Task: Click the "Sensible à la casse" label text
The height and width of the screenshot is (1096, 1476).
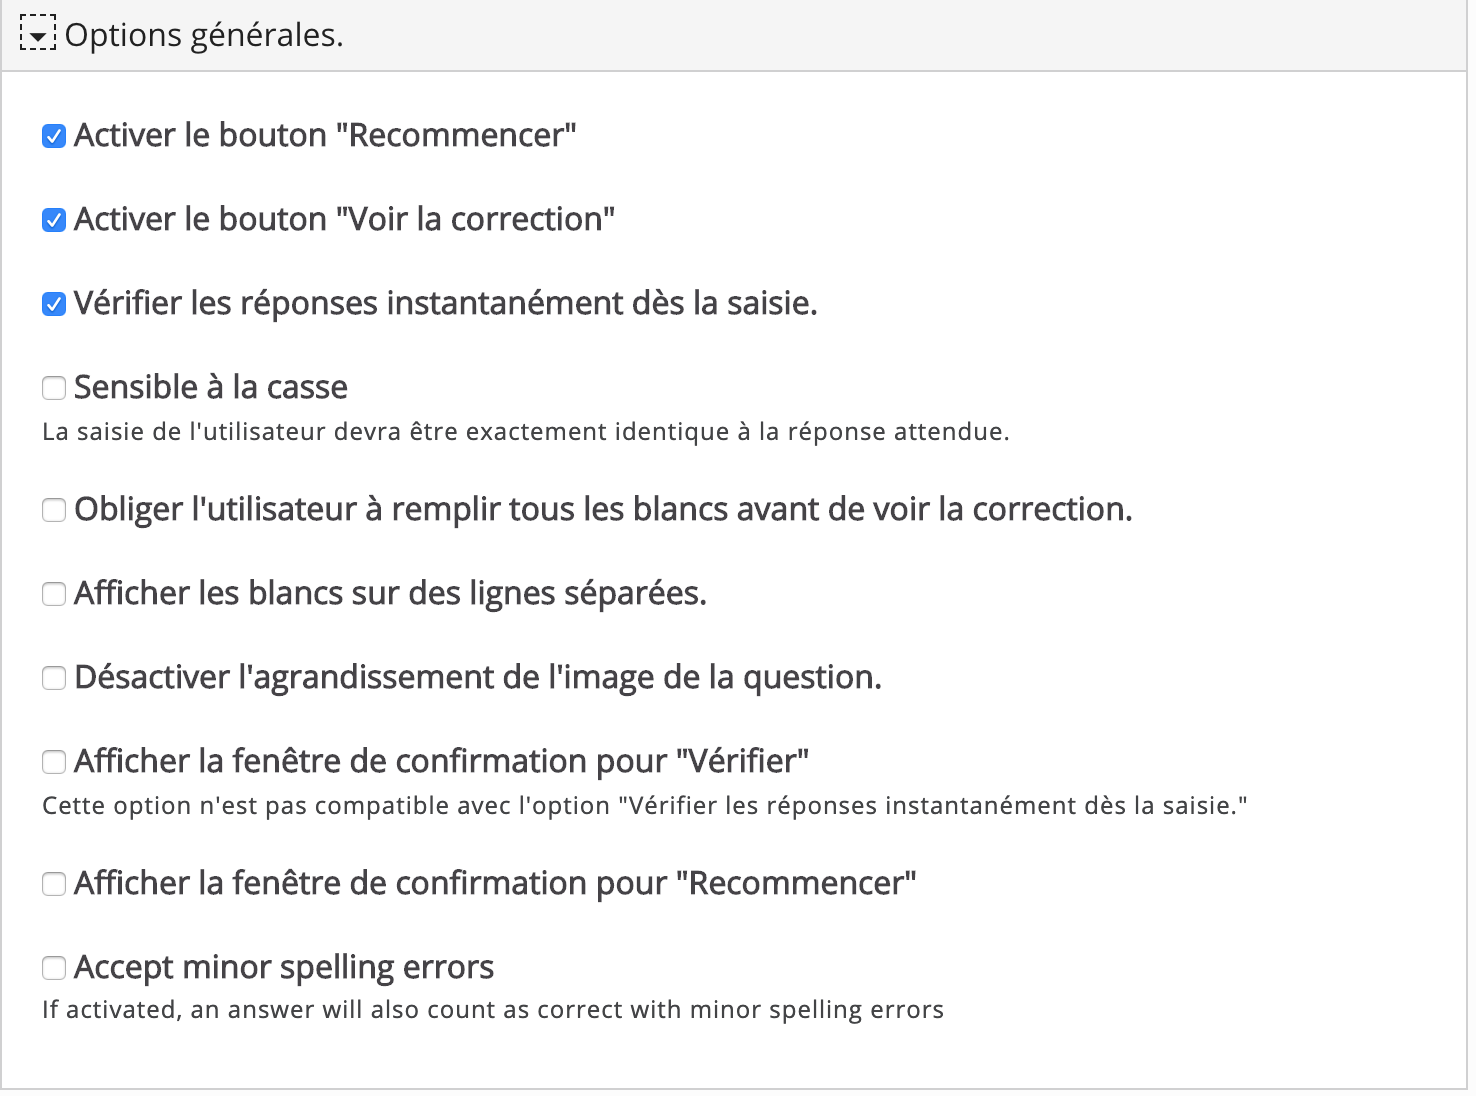Action: 211,387
